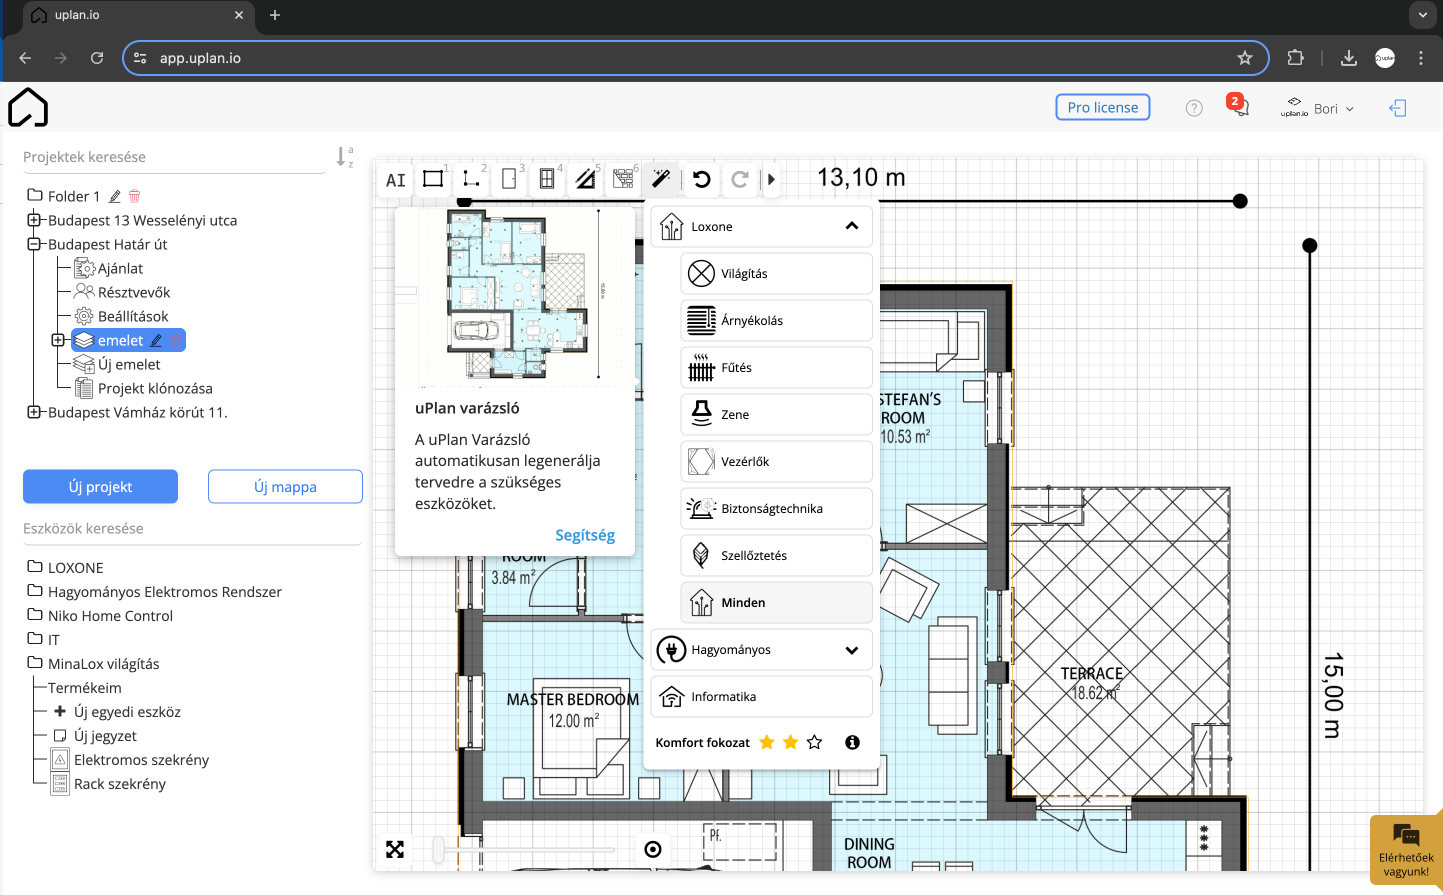Set comfort level to third star
Viewport: 1443px width, 895px height.
(814, 742)
